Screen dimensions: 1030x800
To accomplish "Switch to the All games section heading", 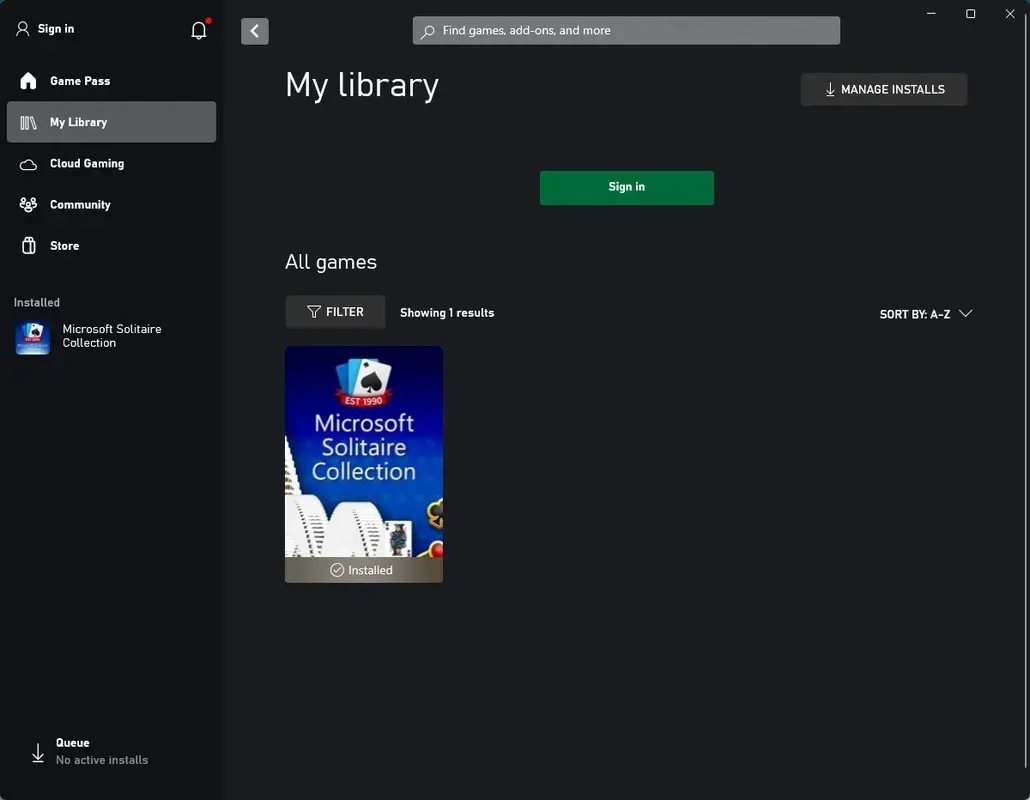I will click(x=331, y=262).
